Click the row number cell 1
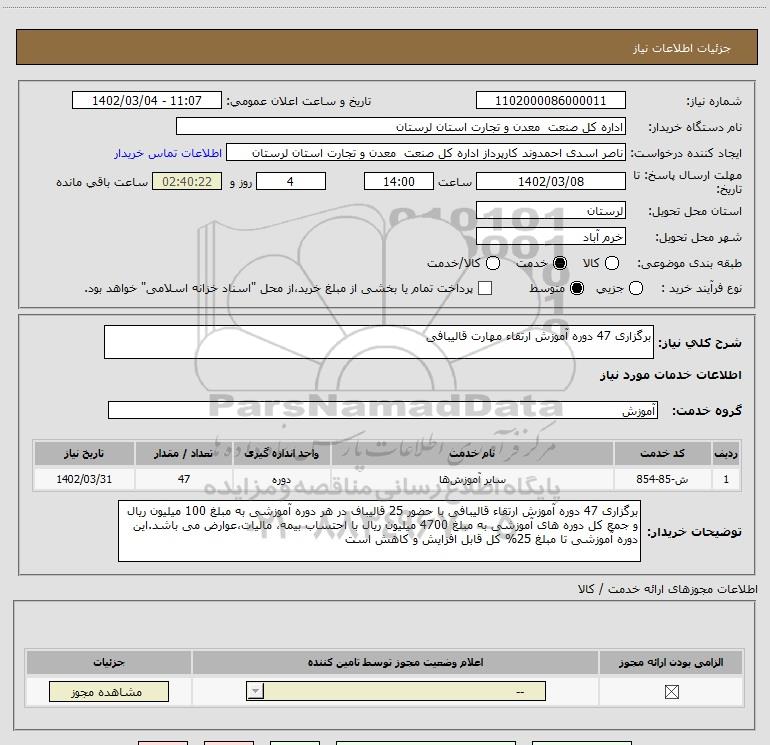The height and width of the screenshot is (745, 770). pyautogui.click(x=726, y=479)
